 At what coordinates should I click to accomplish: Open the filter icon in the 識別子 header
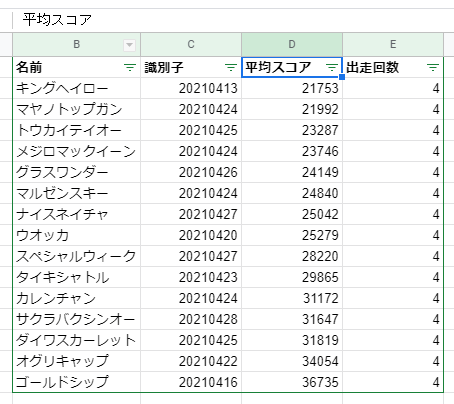231,68
